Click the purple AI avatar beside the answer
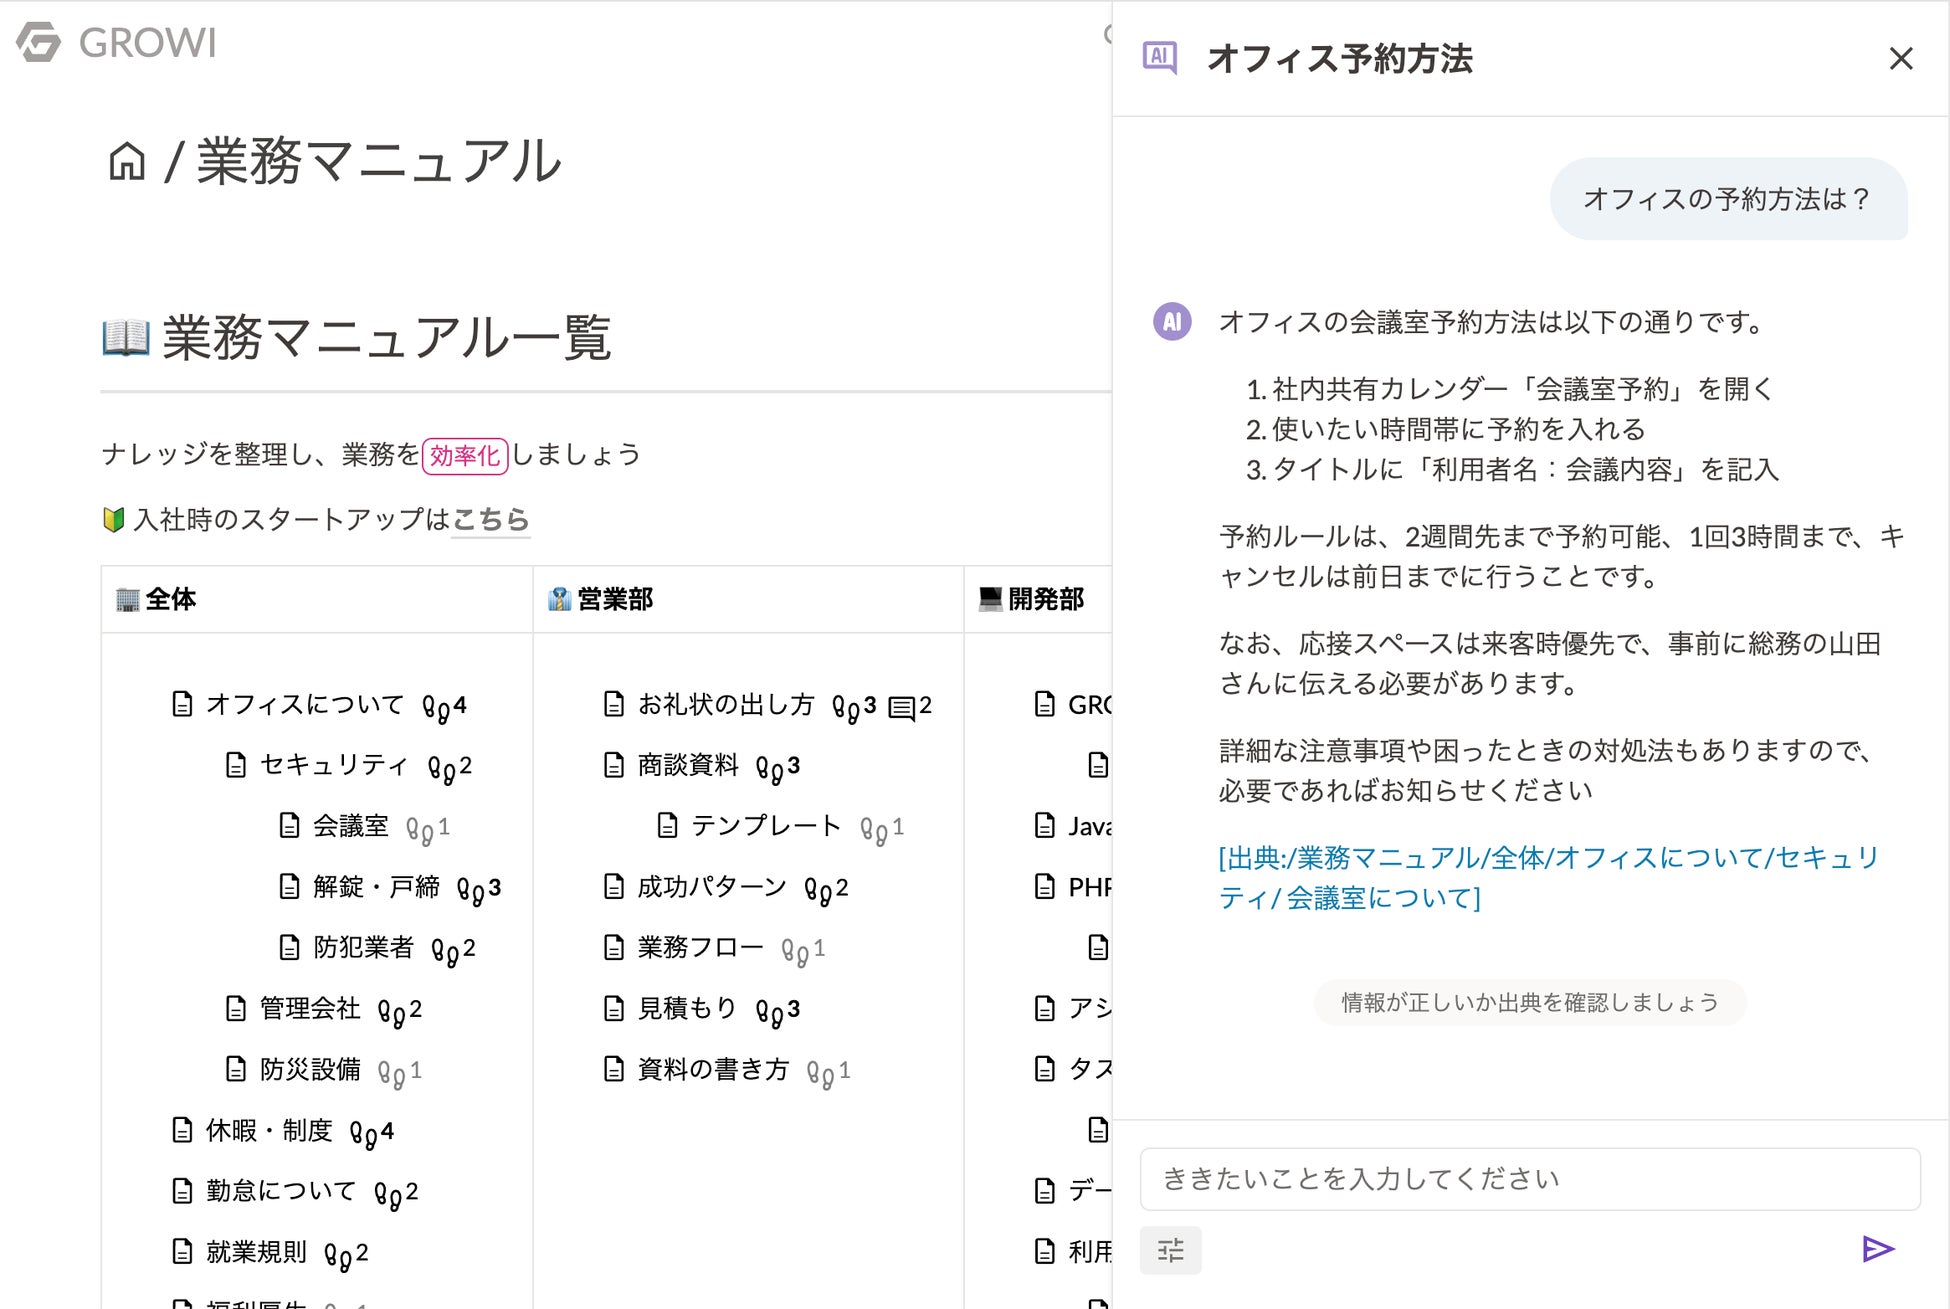The image size is (1950, 1309). click(x=1172, y=322)
